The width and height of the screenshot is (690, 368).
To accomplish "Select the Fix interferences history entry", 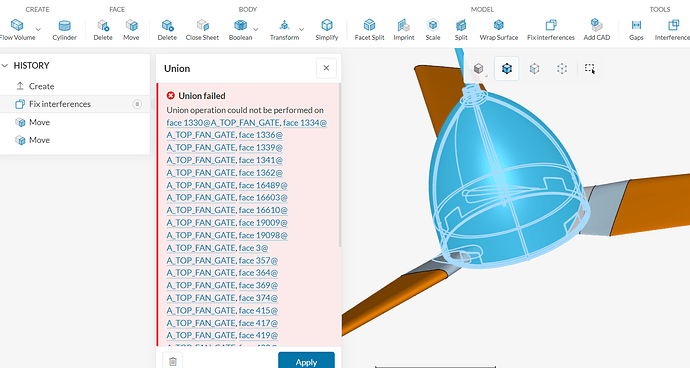I will click(x=75, y=104).
